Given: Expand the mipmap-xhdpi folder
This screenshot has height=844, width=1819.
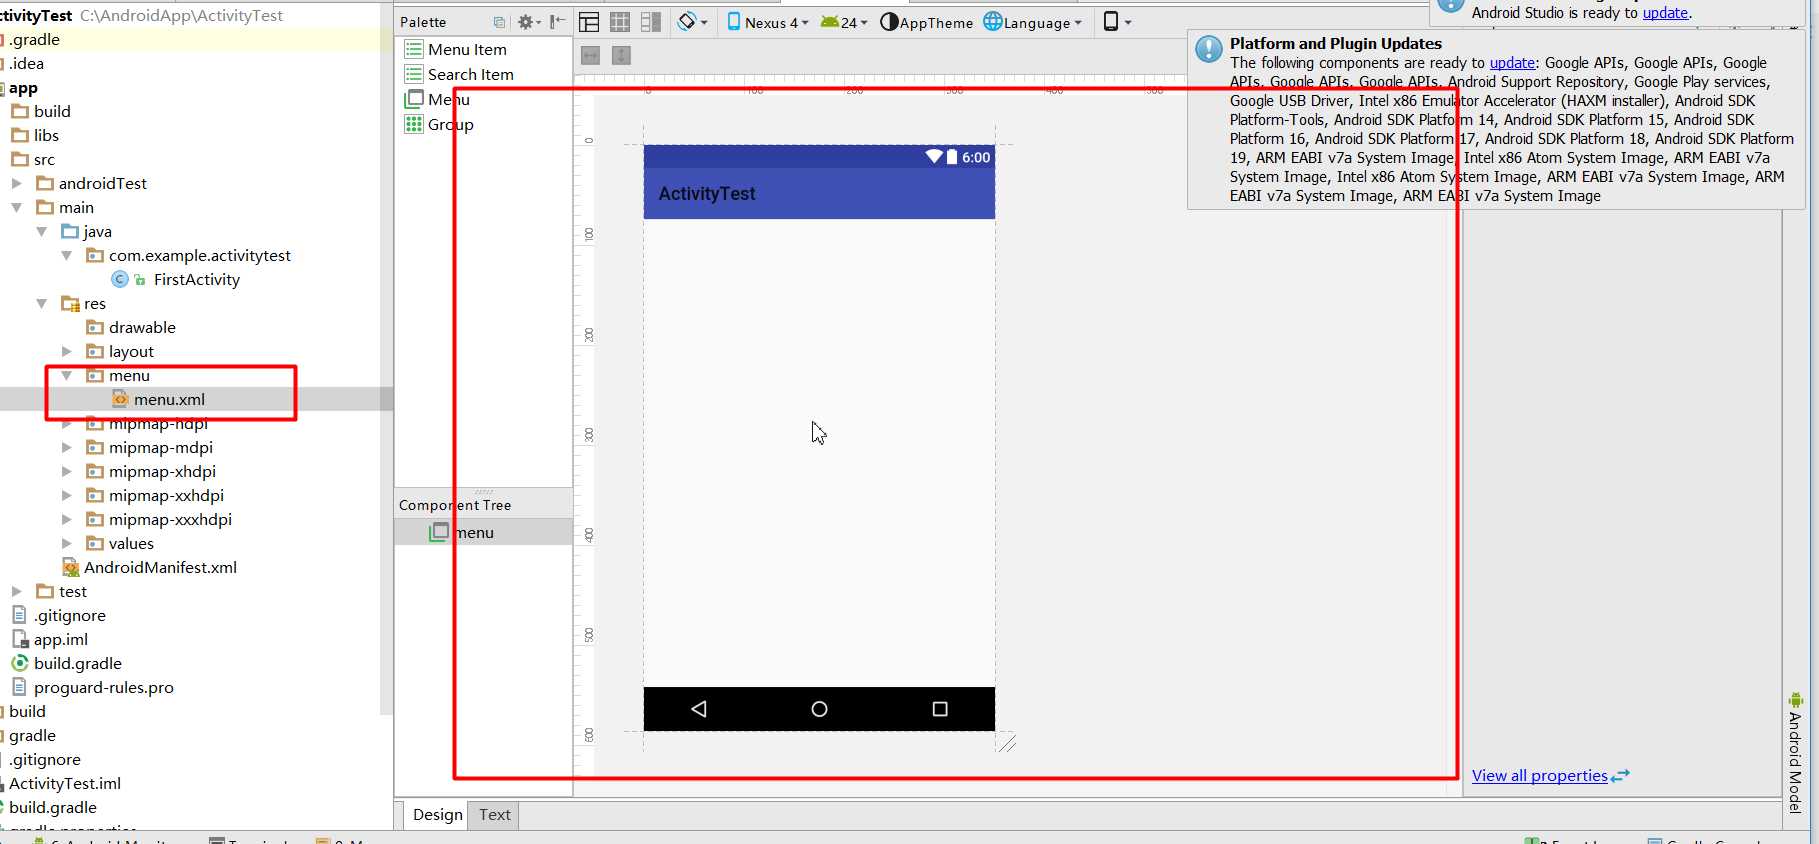Looking at the screenshot, I should point(67,471).
